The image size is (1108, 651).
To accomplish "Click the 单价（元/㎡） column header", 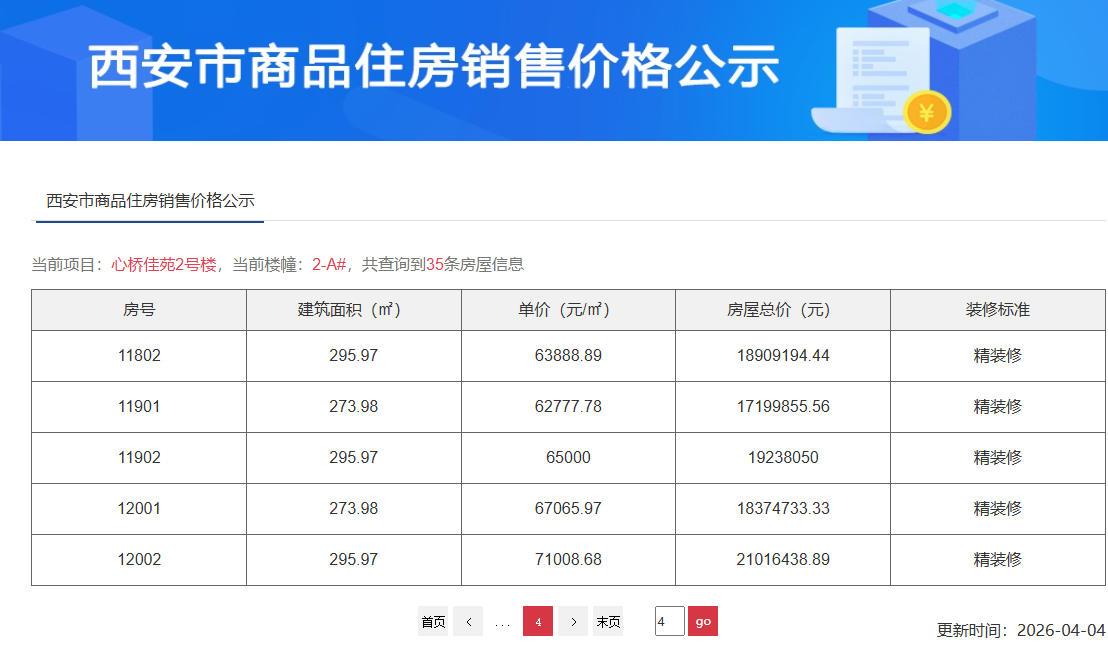I will (x=568, y=310).
